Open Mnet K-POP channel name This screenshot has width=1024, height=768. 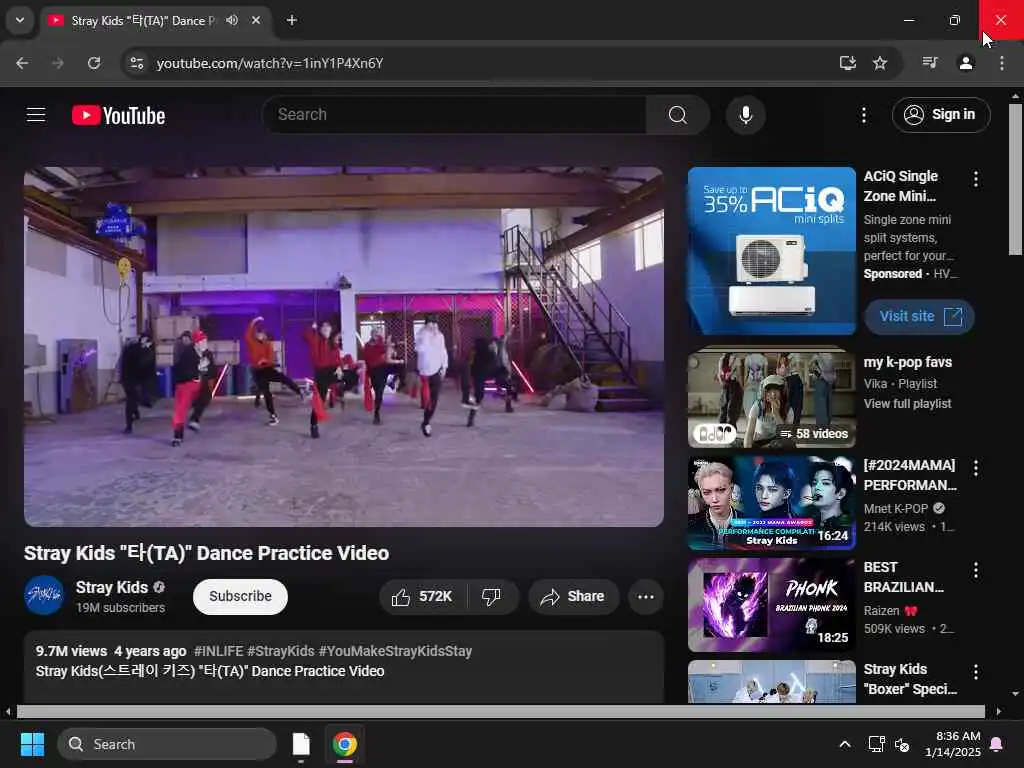click(895, 508)
